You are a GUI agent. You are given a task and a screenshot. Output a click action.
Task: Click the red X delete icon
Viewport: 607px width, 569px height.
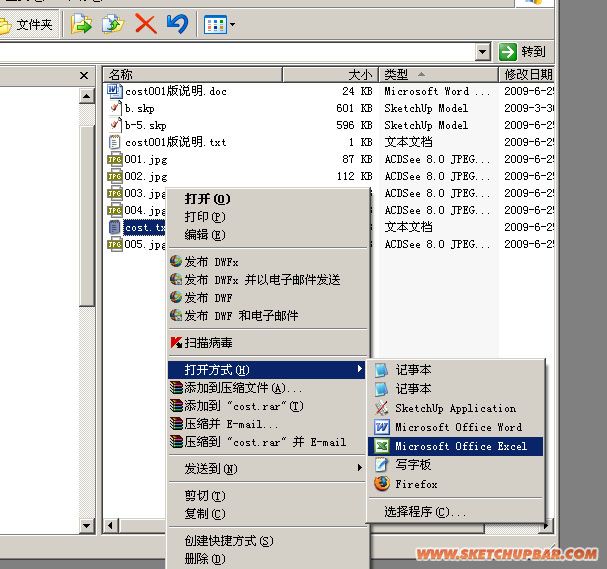point(146,24)
